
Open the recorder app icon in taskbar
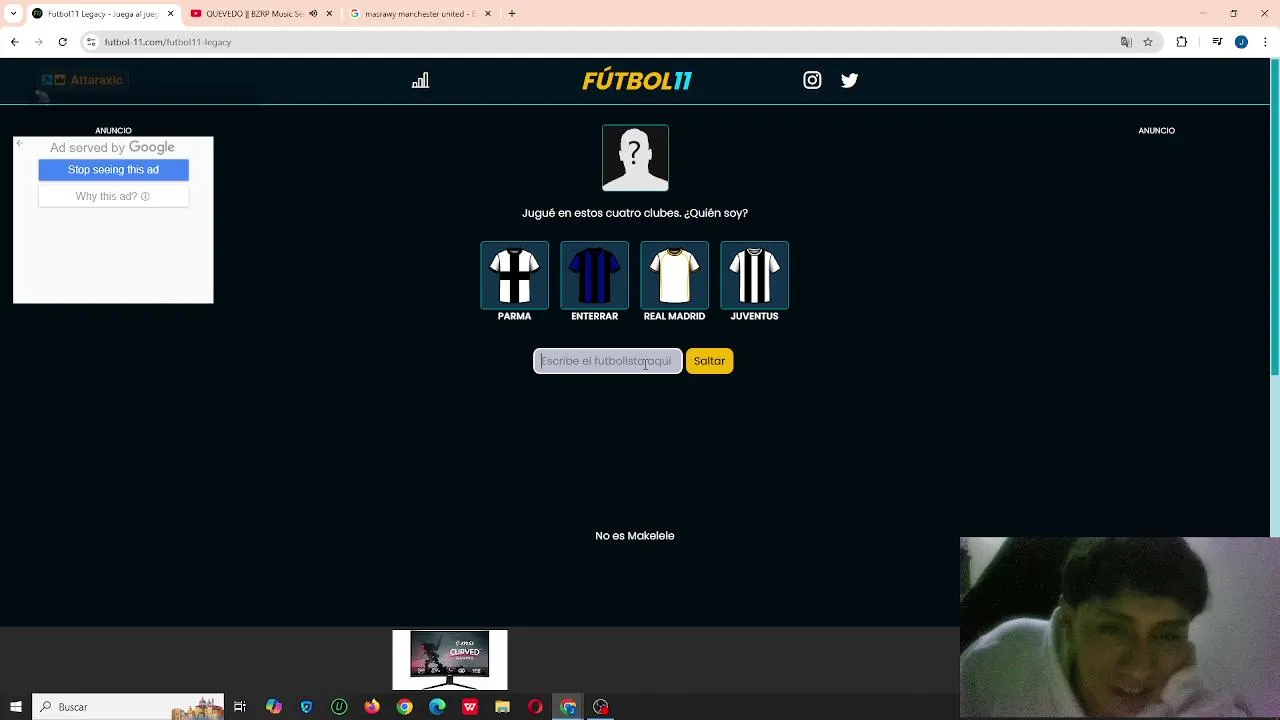tap(601, 707)
